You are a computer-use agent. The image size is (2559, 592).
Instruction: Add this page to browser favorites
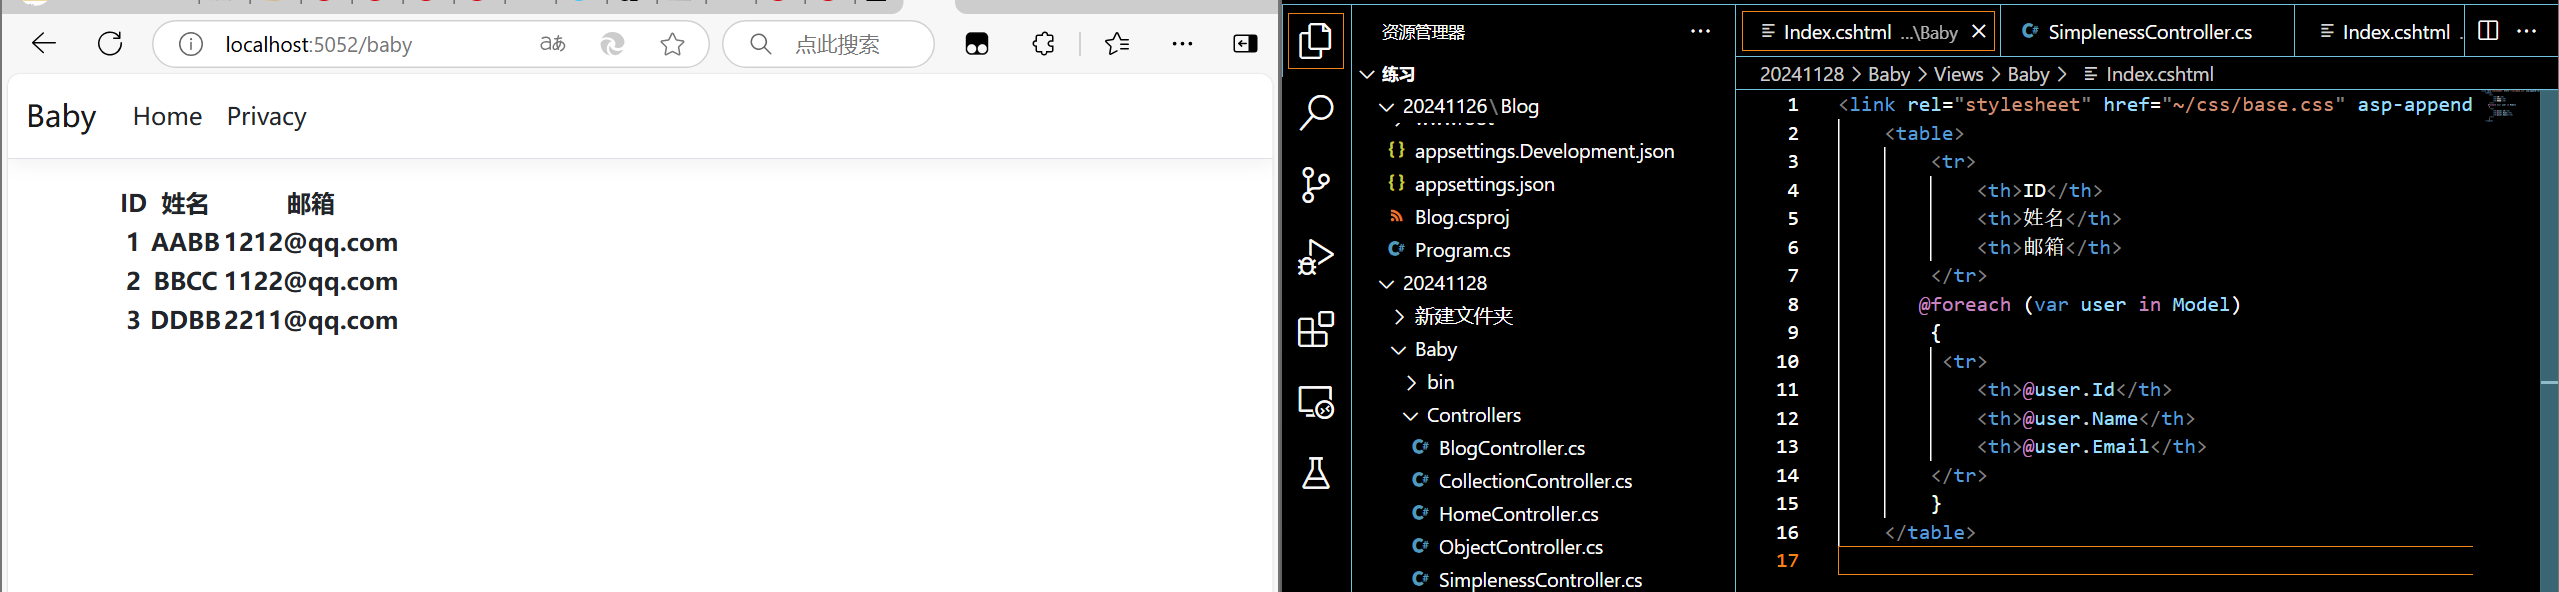[672, 44]
